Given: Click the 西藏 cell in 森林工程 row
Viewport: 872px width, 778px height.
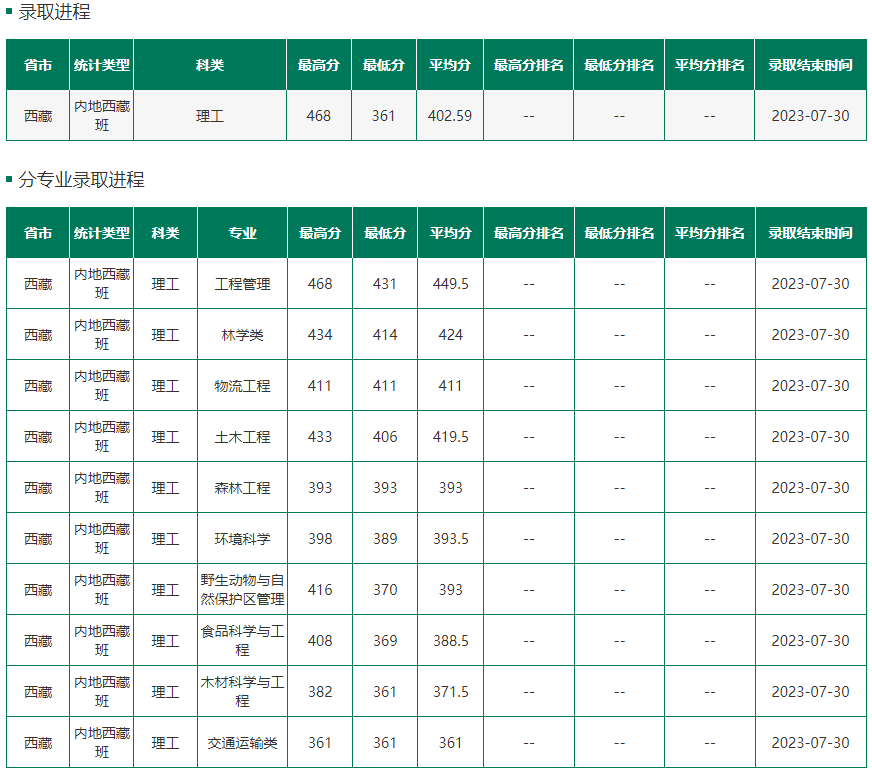Looking at the screenshot, I should (x=38, y=488).
